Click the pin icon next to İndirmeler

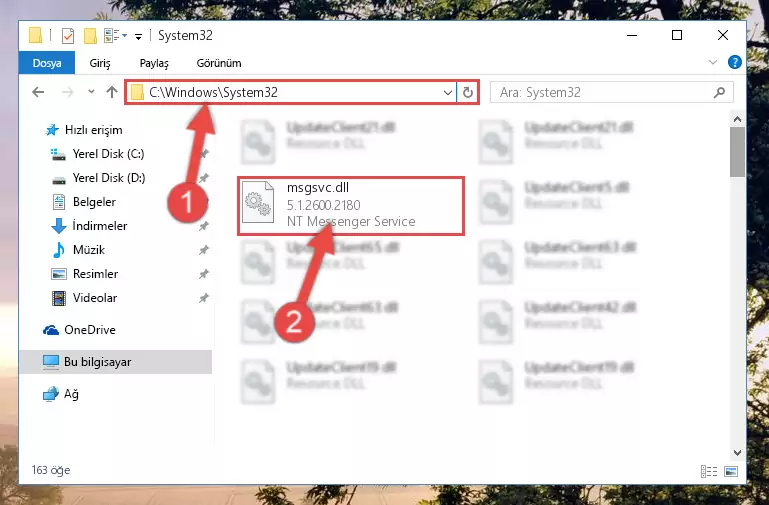tap(203, 226)
